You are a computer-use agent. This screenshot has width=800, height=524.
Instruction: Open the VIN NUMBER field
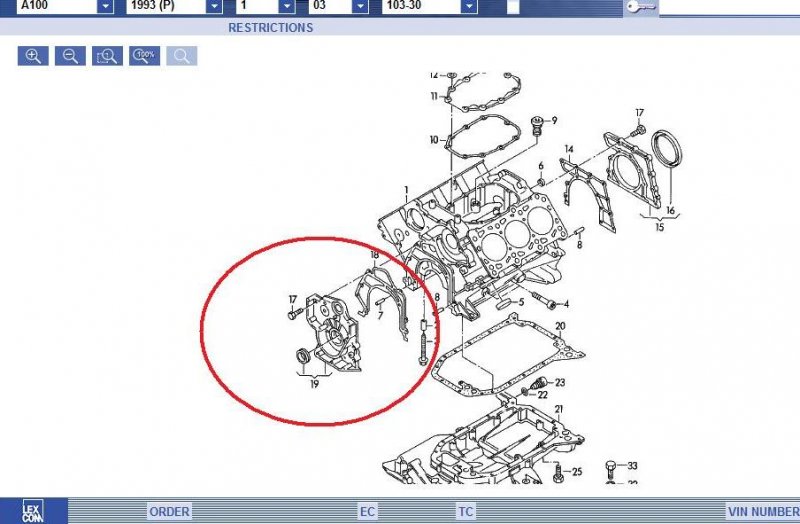[x=764, y=512]
